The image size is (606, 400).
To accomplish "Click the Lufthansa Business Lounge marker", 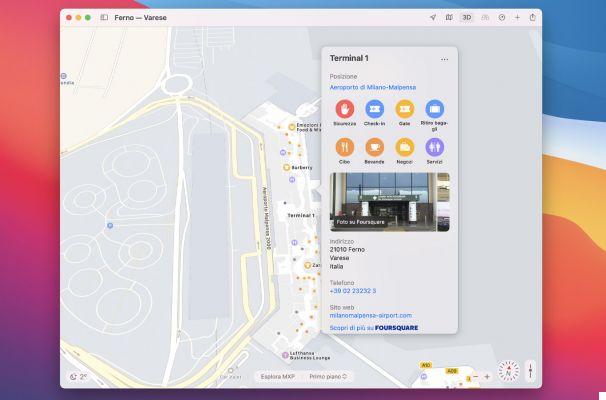I will pos(285,355).
